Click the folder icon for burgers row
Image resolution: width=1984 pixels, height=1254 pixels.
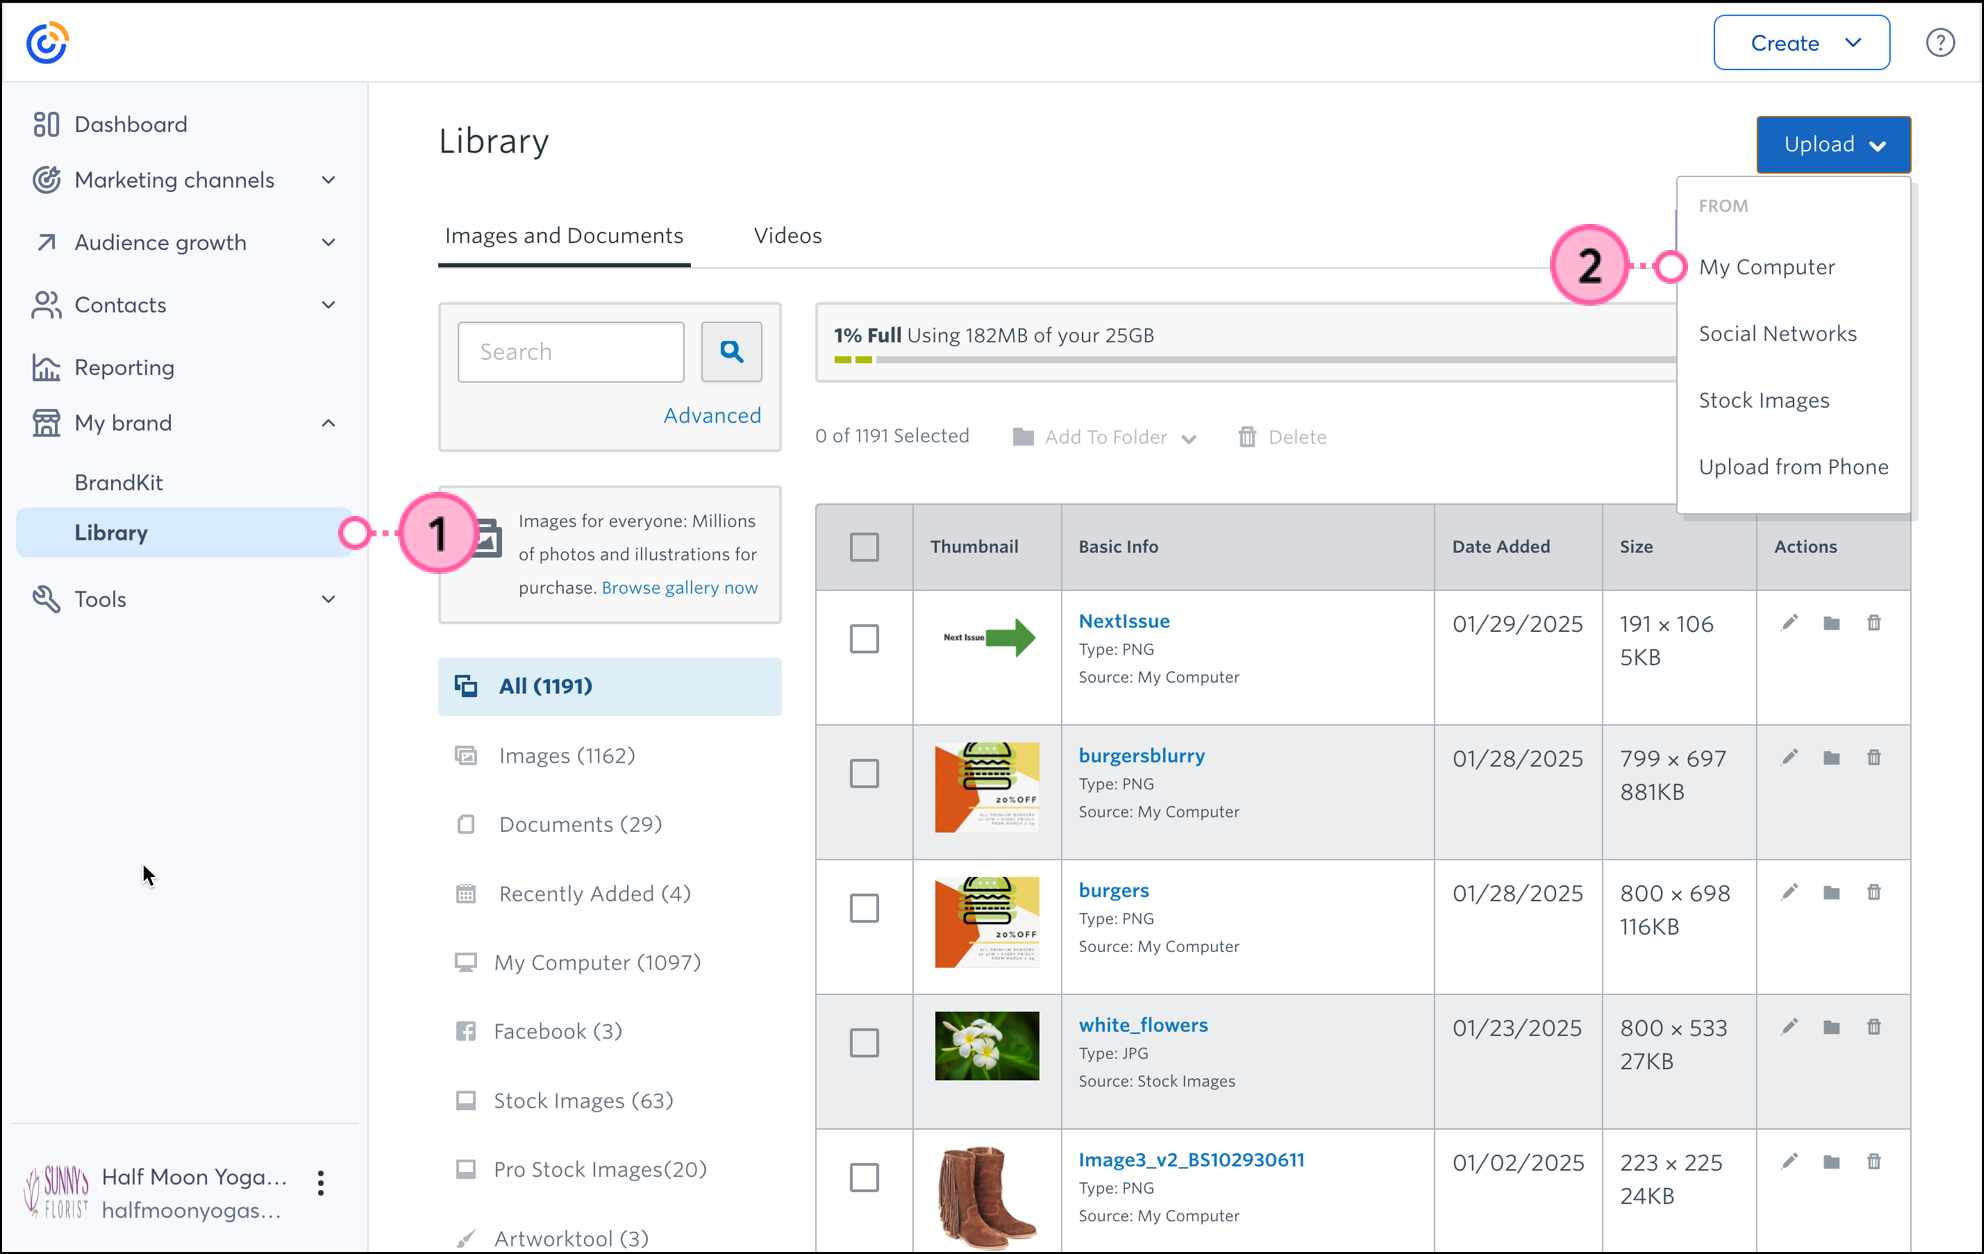(1831, 892)
